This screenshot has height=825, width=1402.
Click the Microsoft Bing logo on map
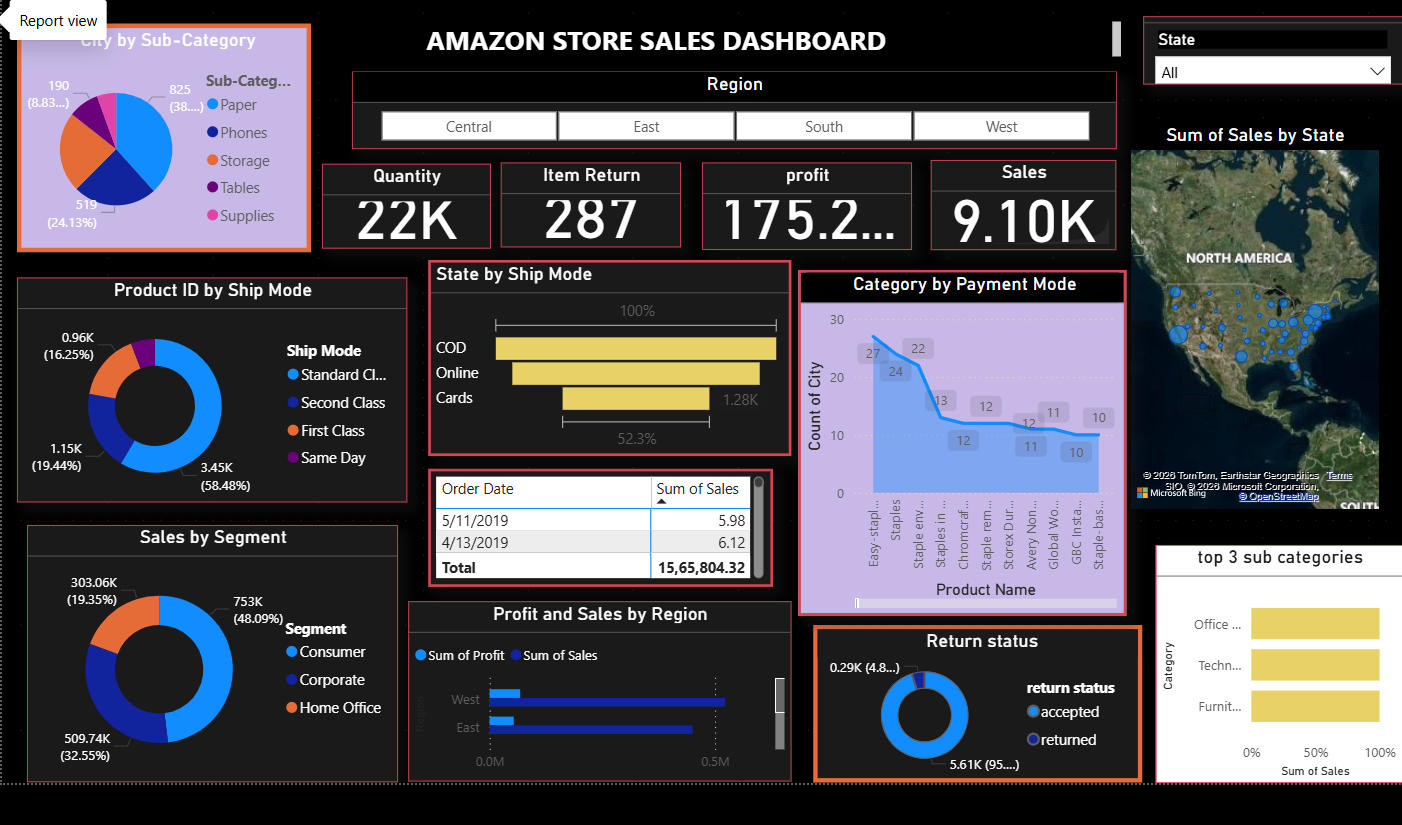[1171, 493]
